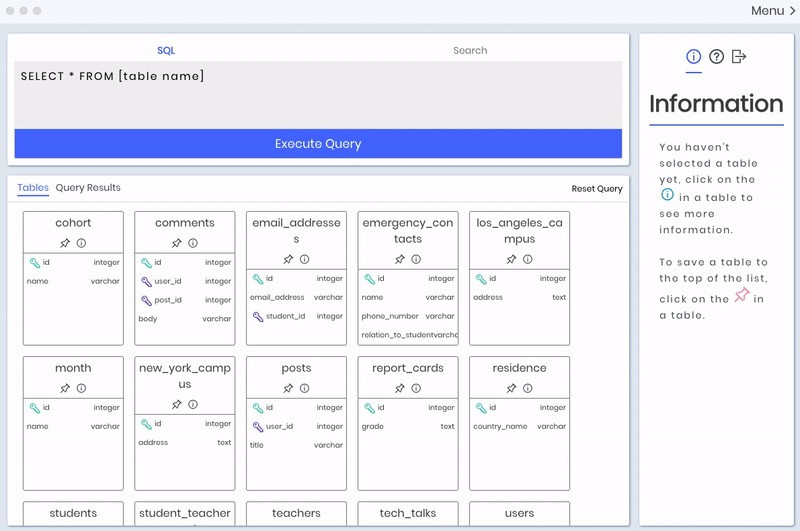Expand the Menu chevron

click(x=792, y=11)
